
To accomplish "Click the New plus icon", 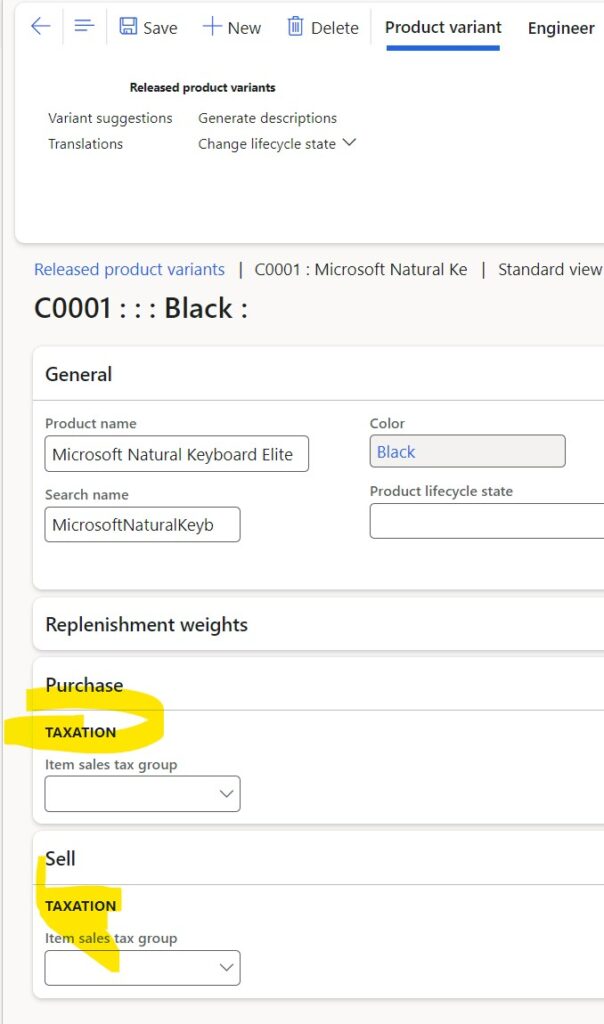I will point(212,27).
